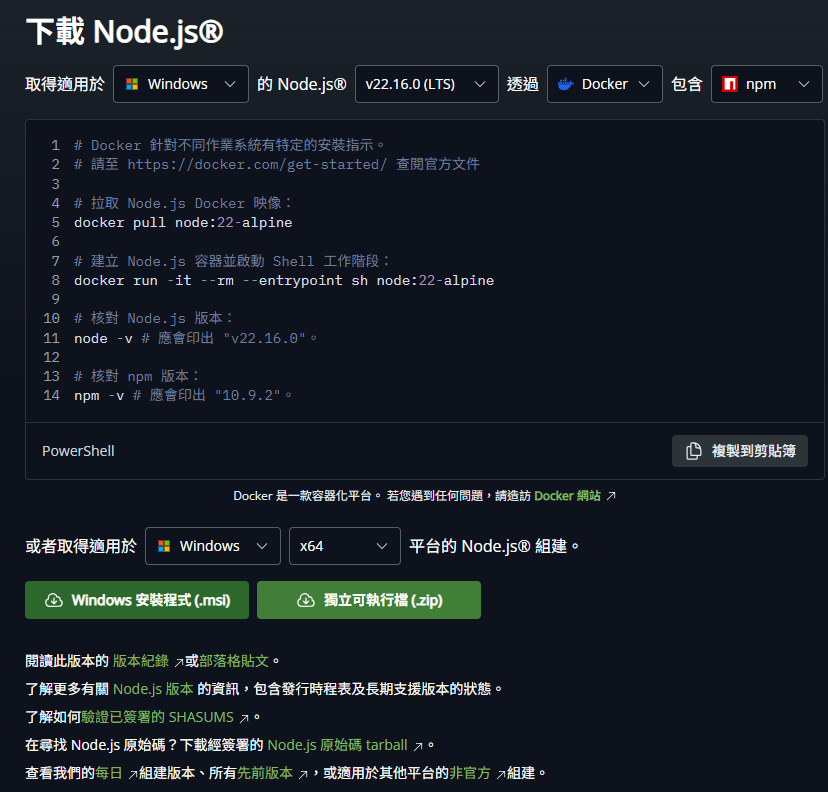Click the download cloud icon on the .zip button
This screenshot has height=792, width=828.
306,600
